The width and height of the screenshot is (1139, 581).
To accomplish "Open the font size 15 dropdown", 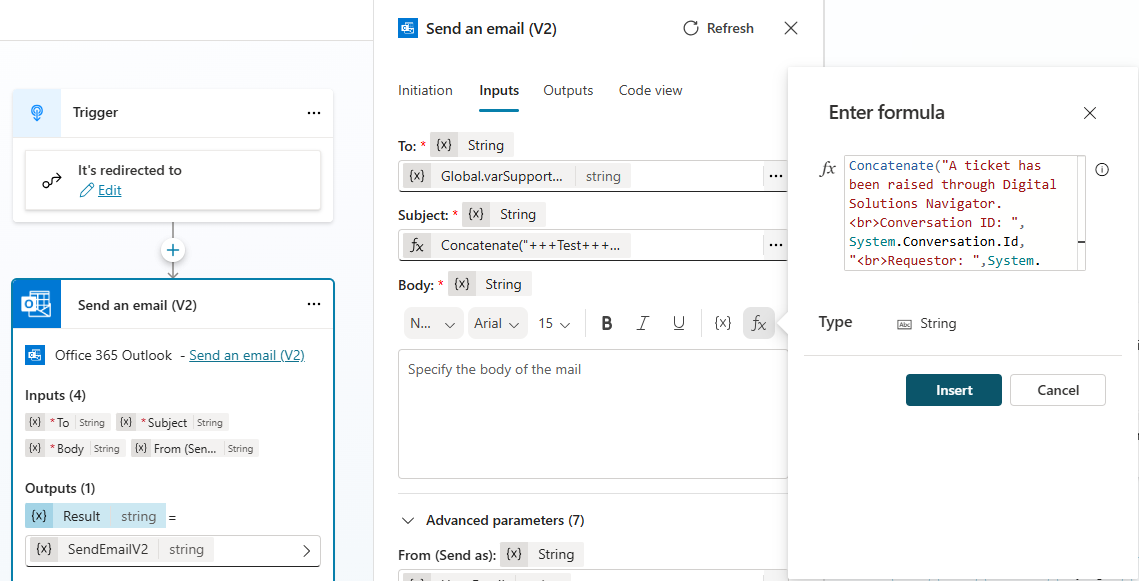I will (x=554, y=323).
